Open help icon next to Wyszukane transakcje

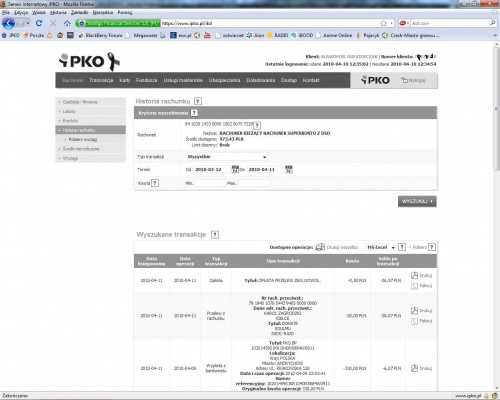pyautogui.click(x=215, y=235)
